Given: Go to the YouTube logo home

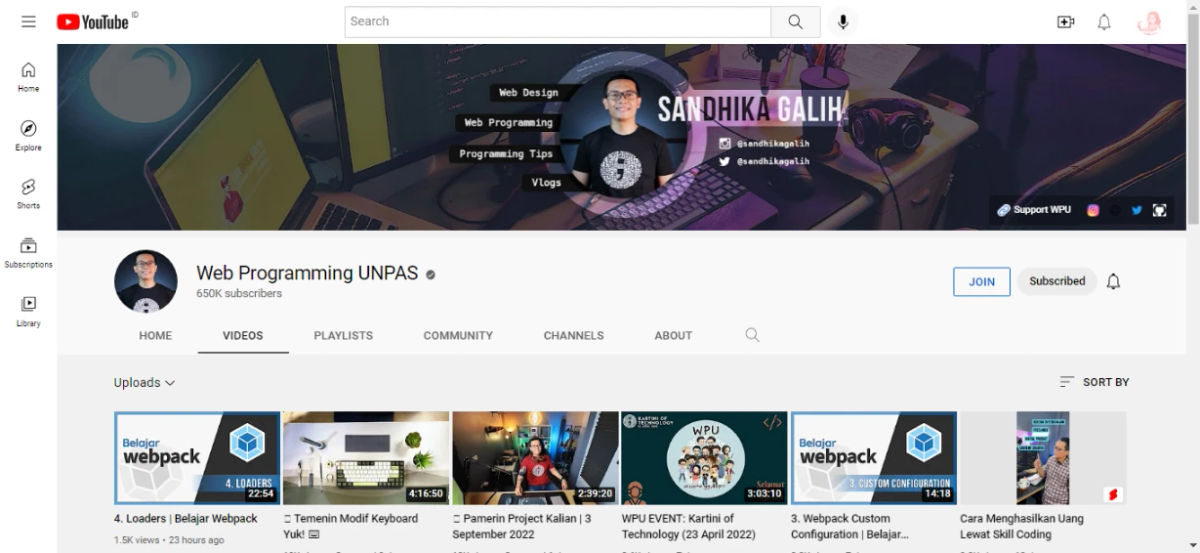Looking at the screenshot, I should pyautogui.click(x=92, y=22).
